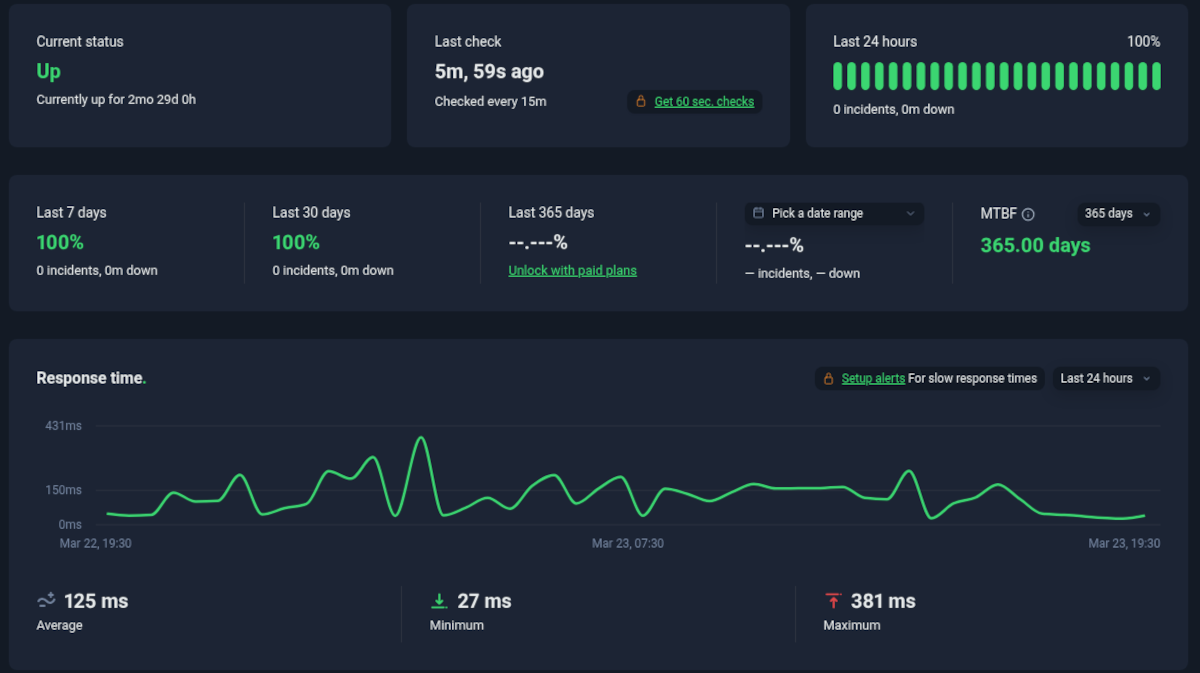Screen dimensions: 1200x673
Task: Open the Last 24 hours chart range dropdown
Action: (x=1105, y=379)
